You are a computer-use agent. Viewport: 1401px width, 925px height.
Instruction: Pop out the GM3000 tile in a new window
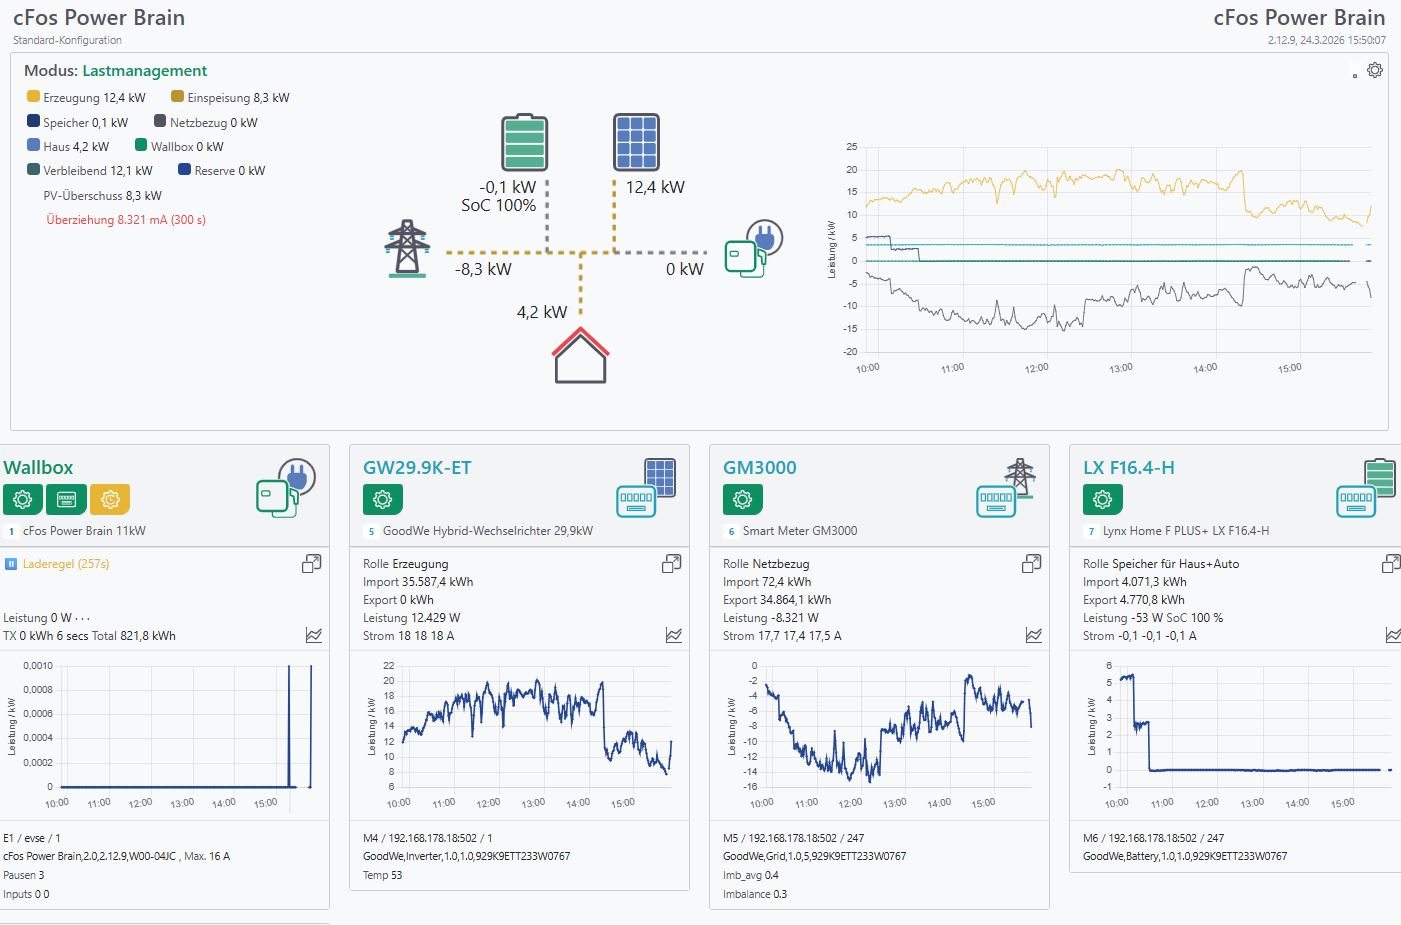(1032, 565)
